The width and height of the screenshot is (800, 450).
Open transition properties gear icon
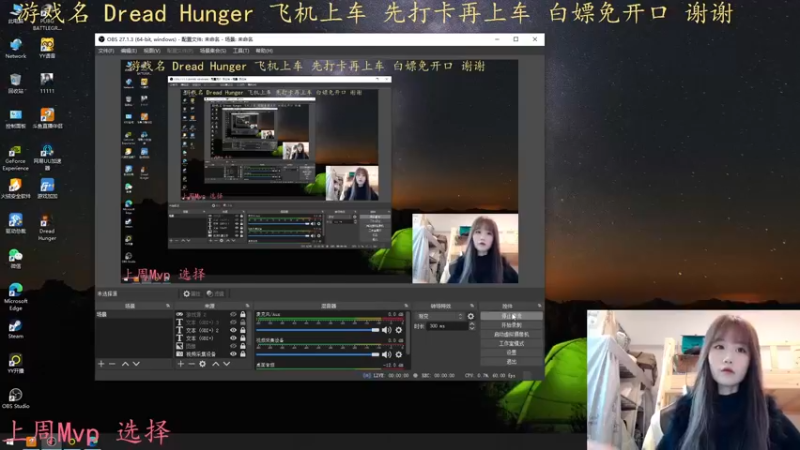[x=470, y=316]
